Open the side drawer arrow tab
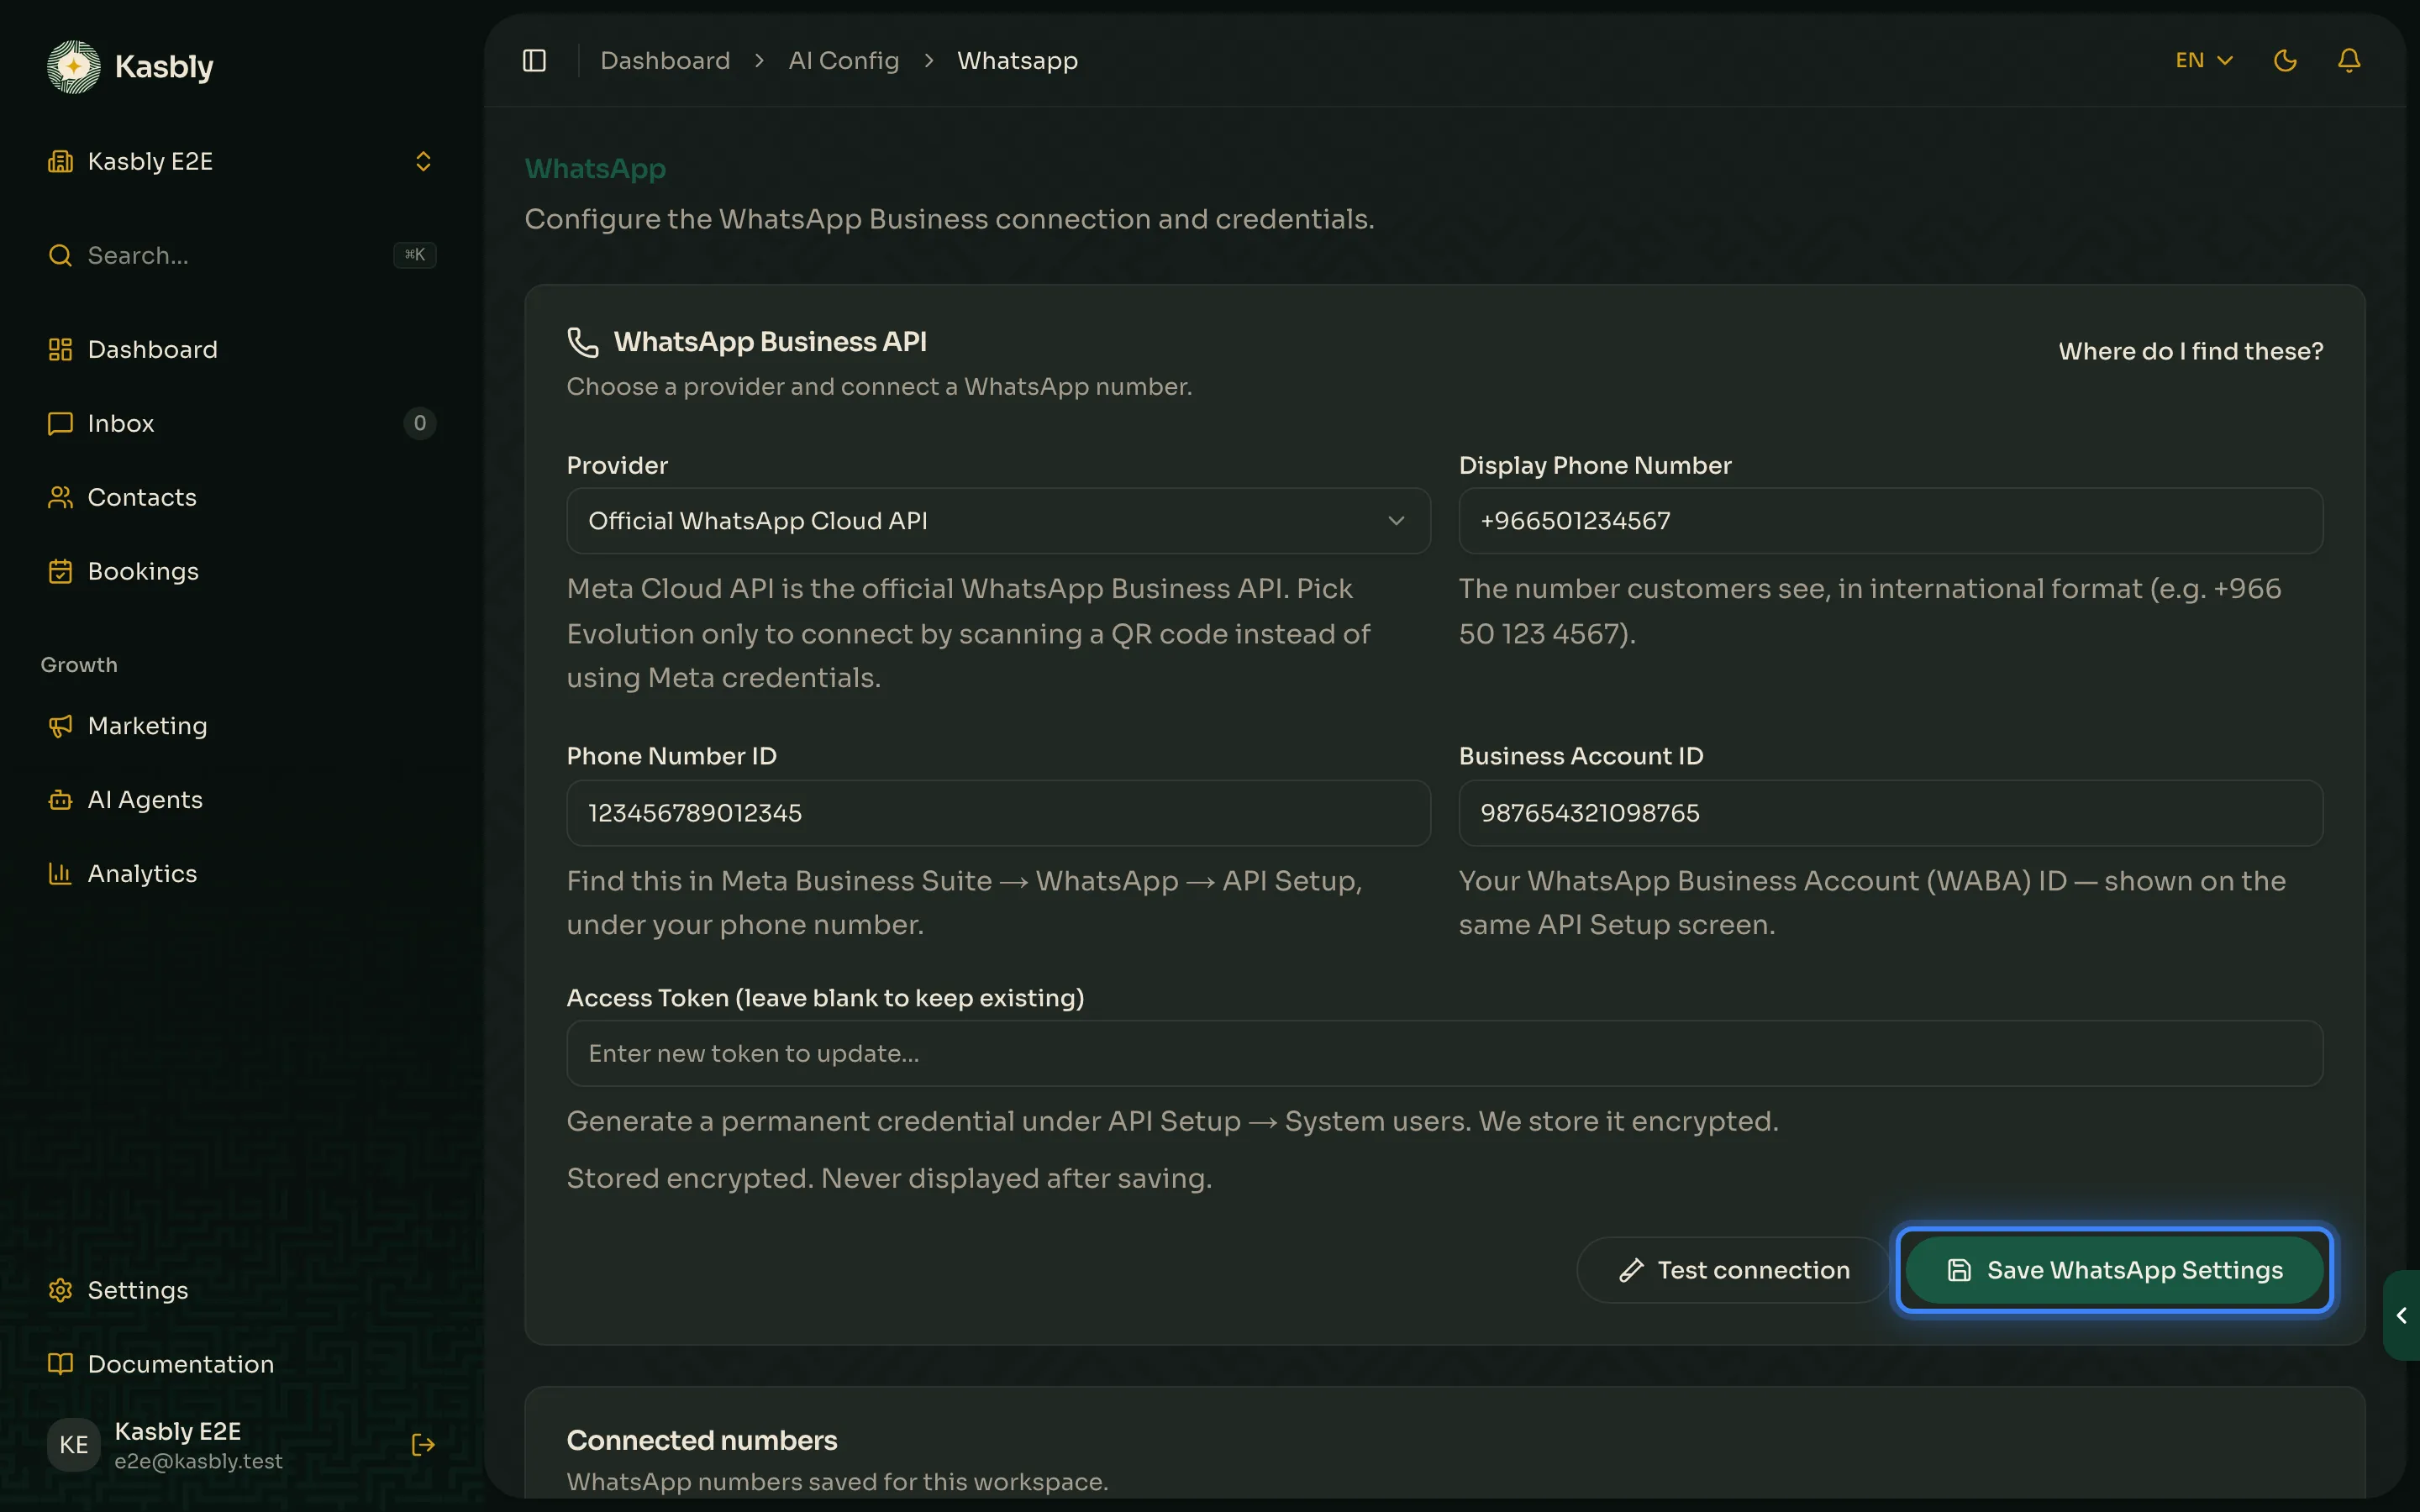 [2401, 1315]
